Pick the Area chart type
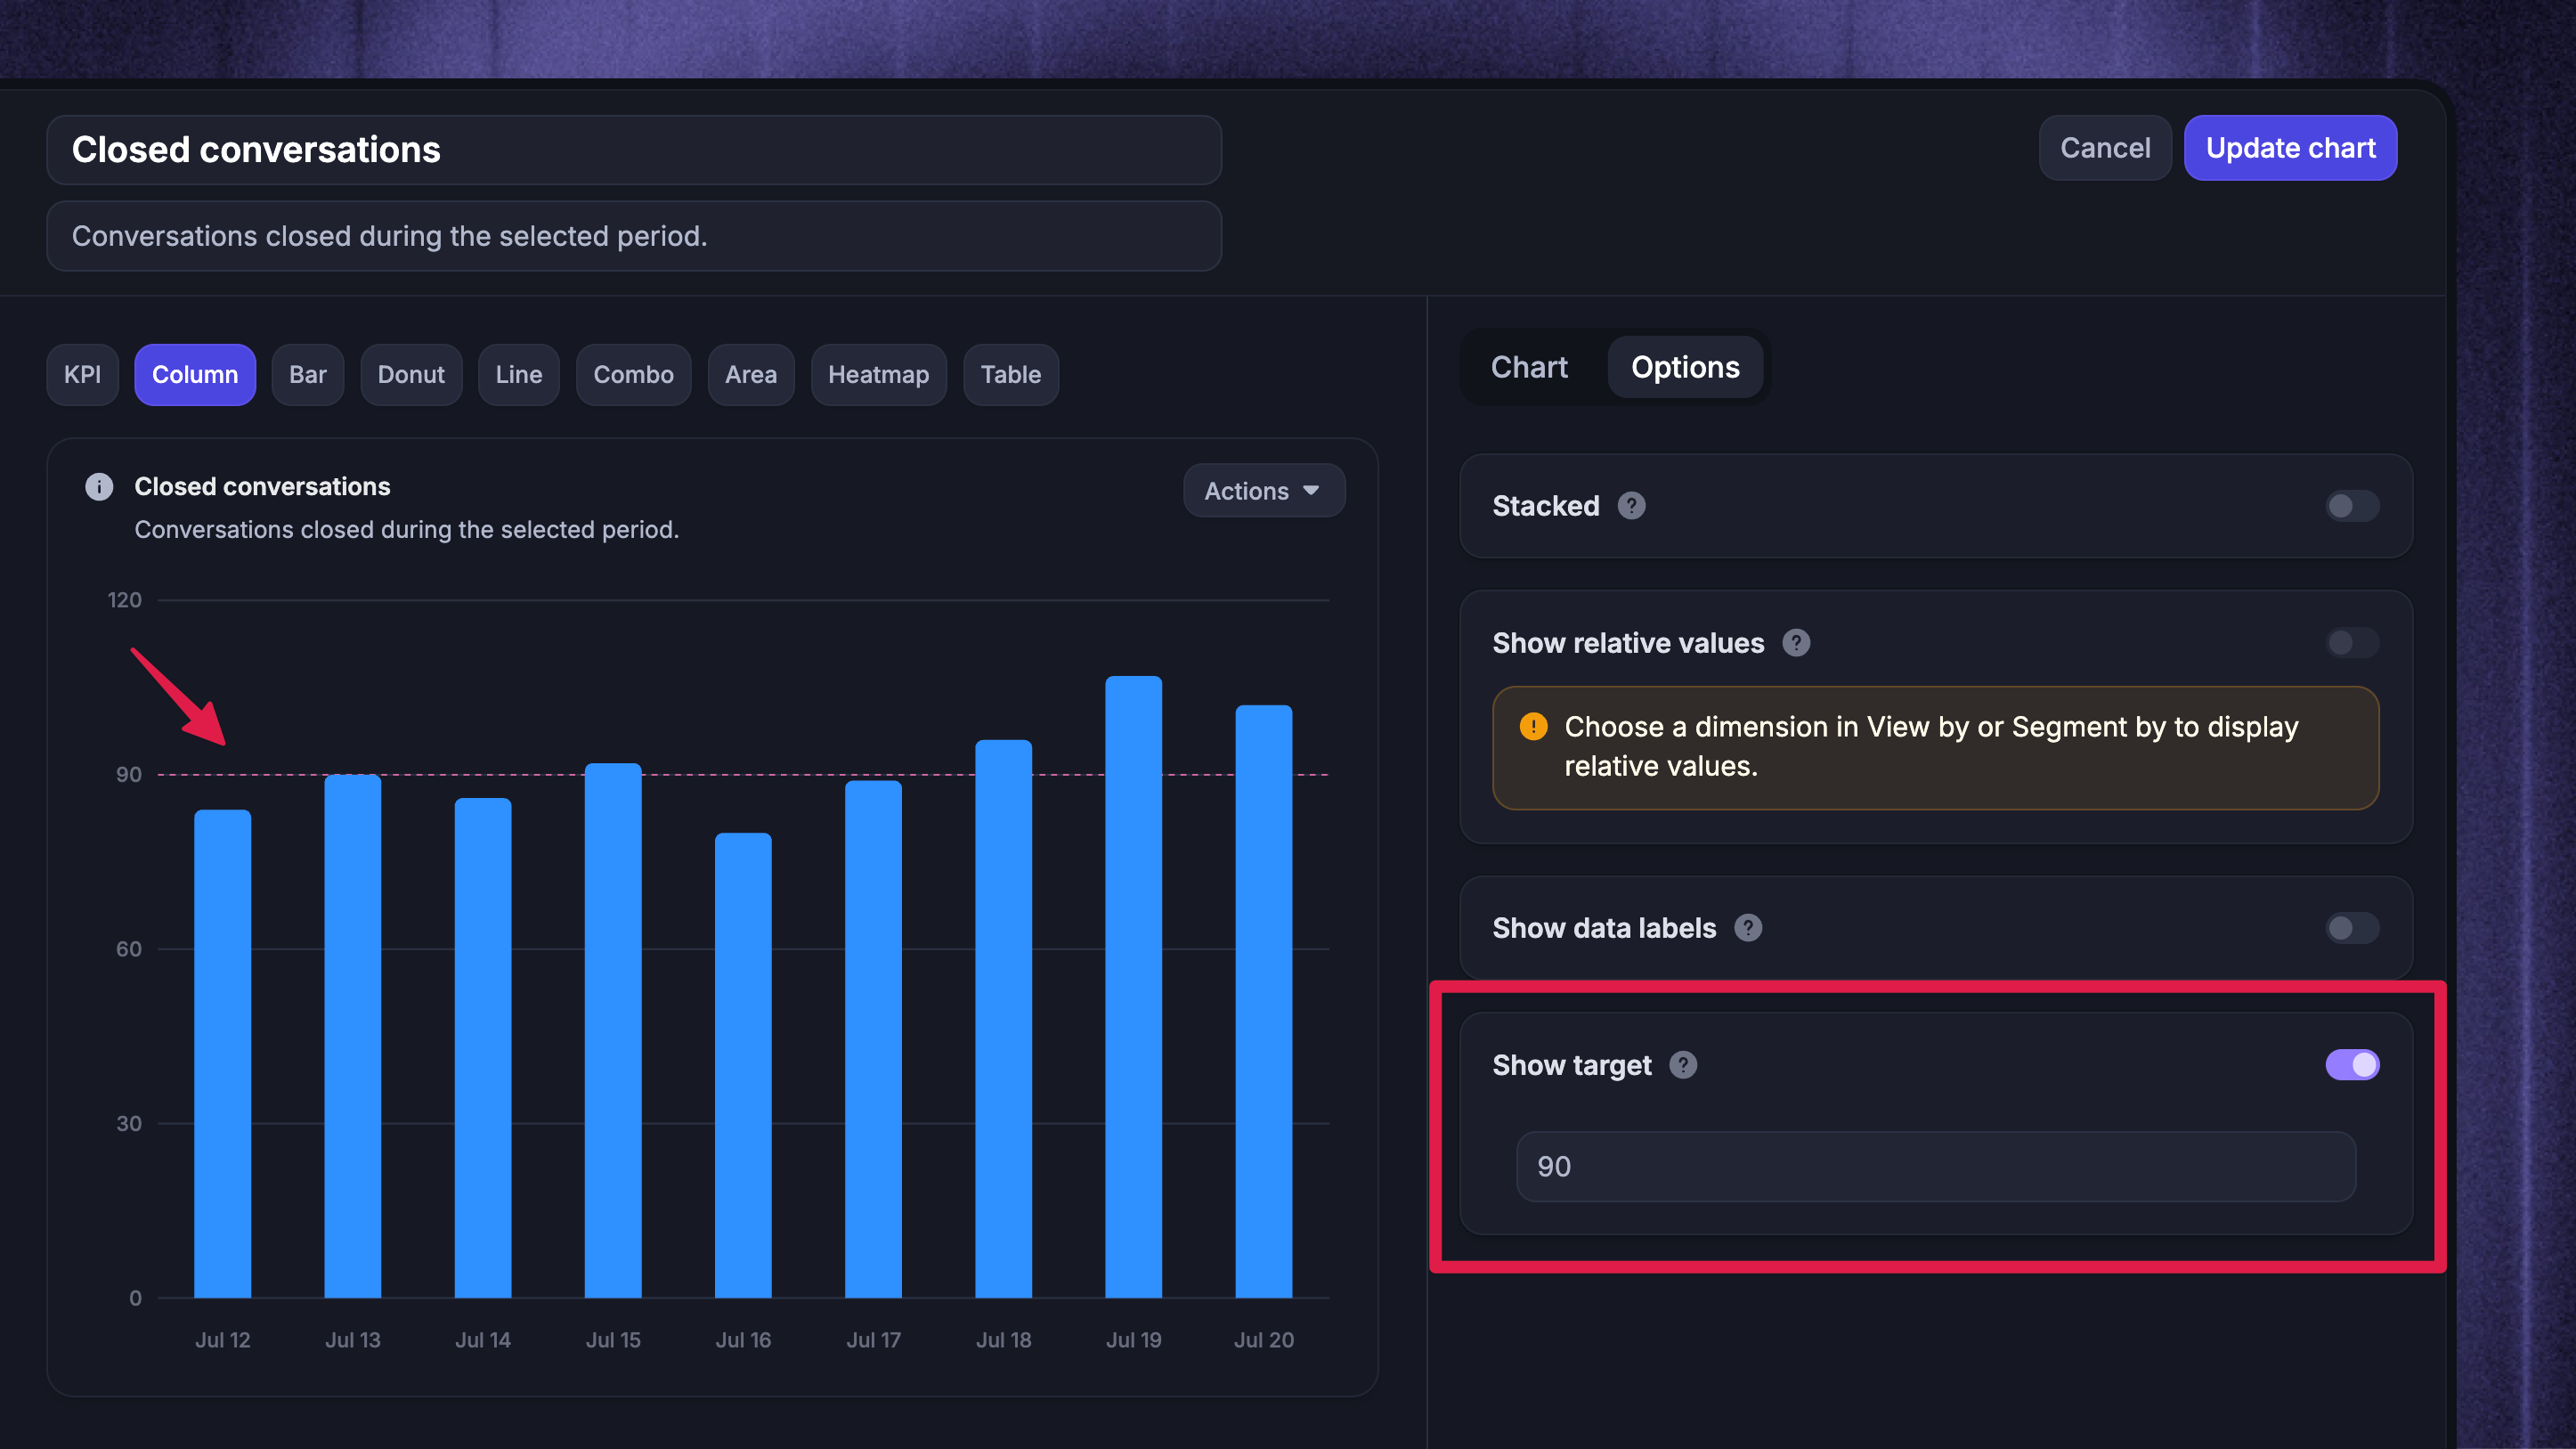 751,375
